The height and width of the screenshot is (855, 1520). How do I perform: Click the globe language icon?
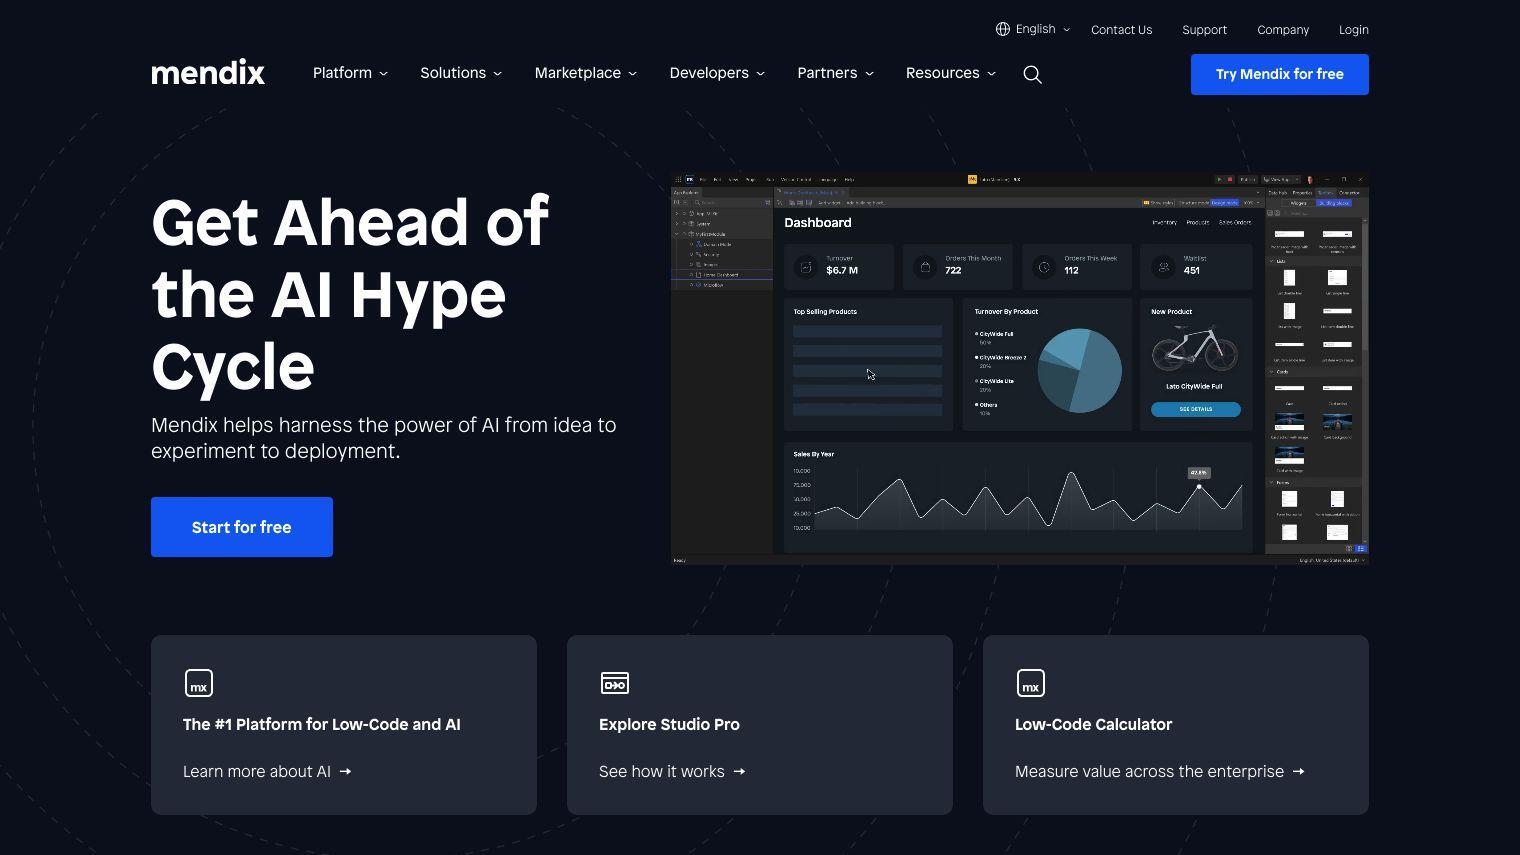point(1002,29)
